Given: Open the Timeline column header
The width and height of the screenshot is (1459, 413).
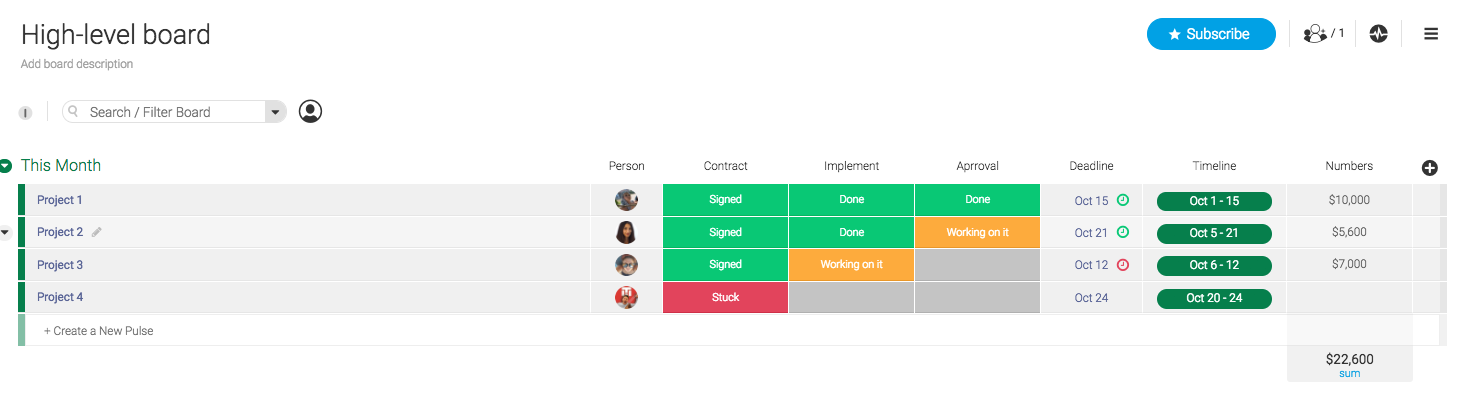Looking at the screenshot, I should click(x=1214, y=166).
